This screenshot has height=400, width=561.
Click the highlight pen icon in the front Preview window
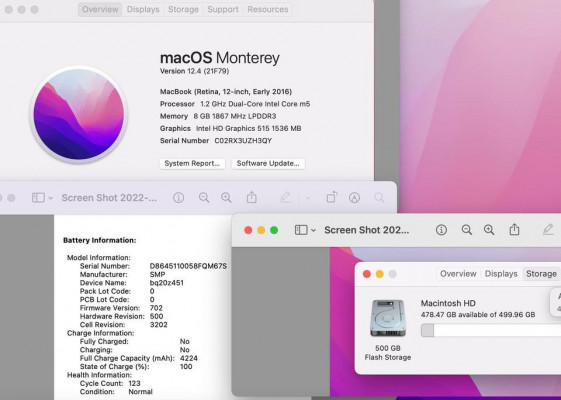(548, 229)
